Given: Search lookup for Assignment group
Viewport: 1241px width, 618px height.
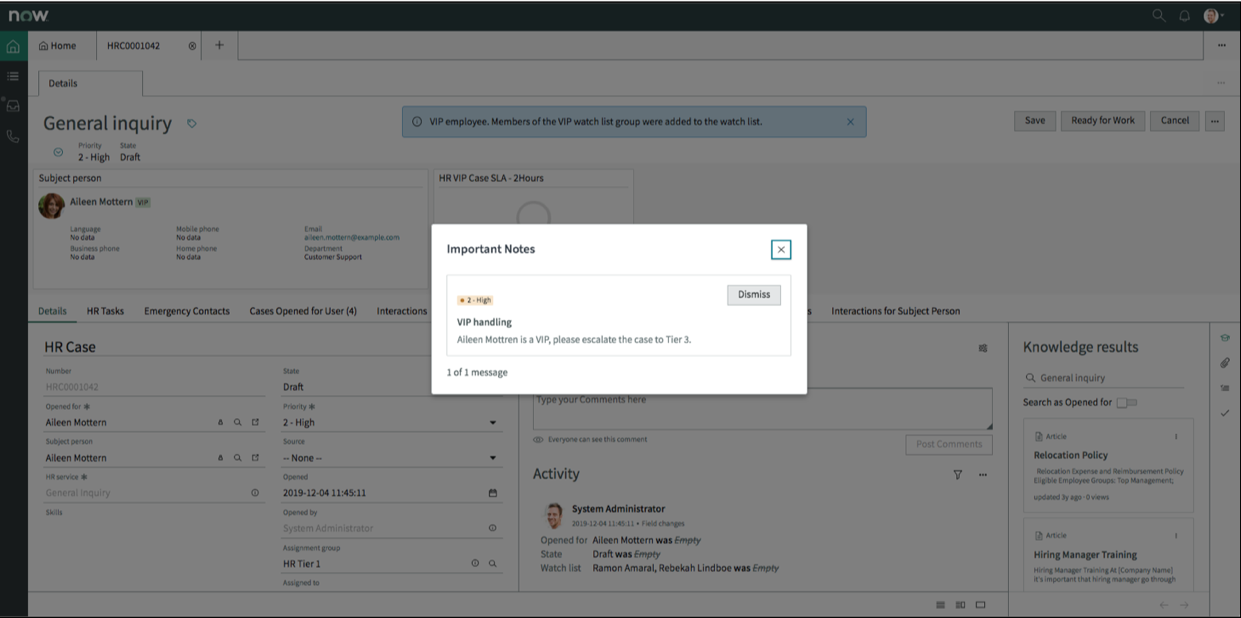Looking at the screenshot, I should point(492,564).
